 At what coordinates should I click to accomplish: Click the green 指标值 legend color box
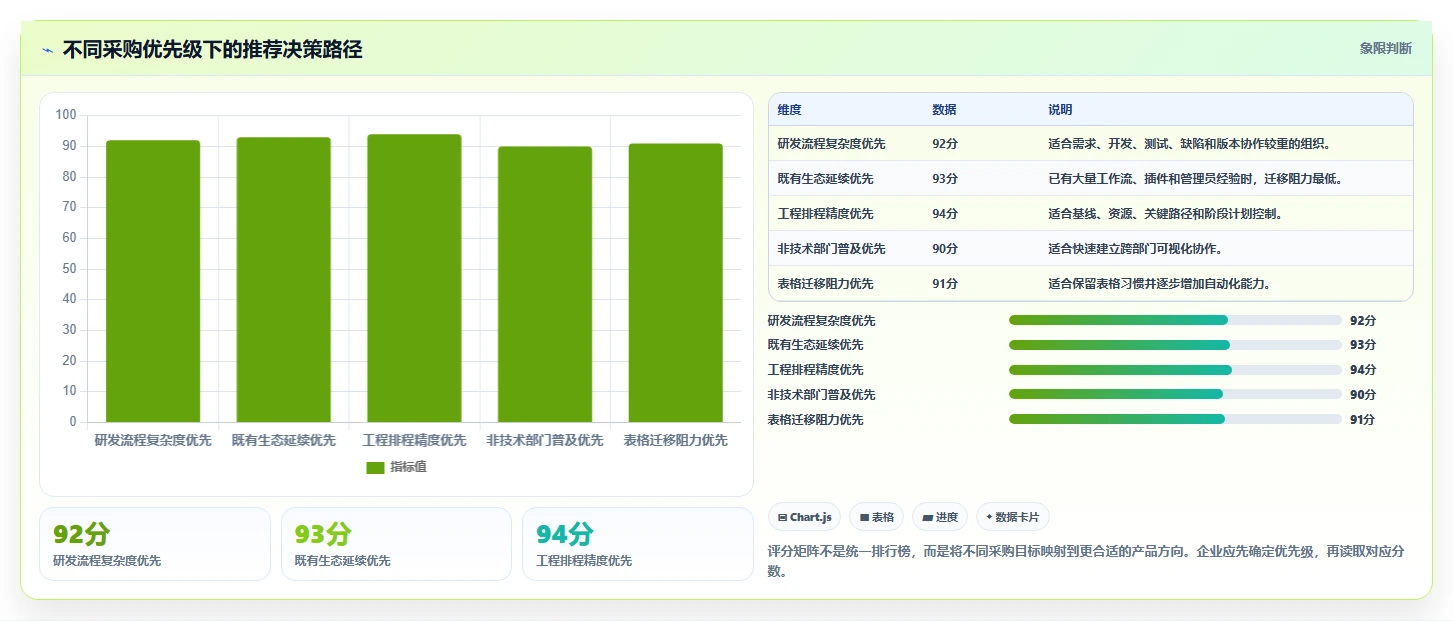coord(375,467)
